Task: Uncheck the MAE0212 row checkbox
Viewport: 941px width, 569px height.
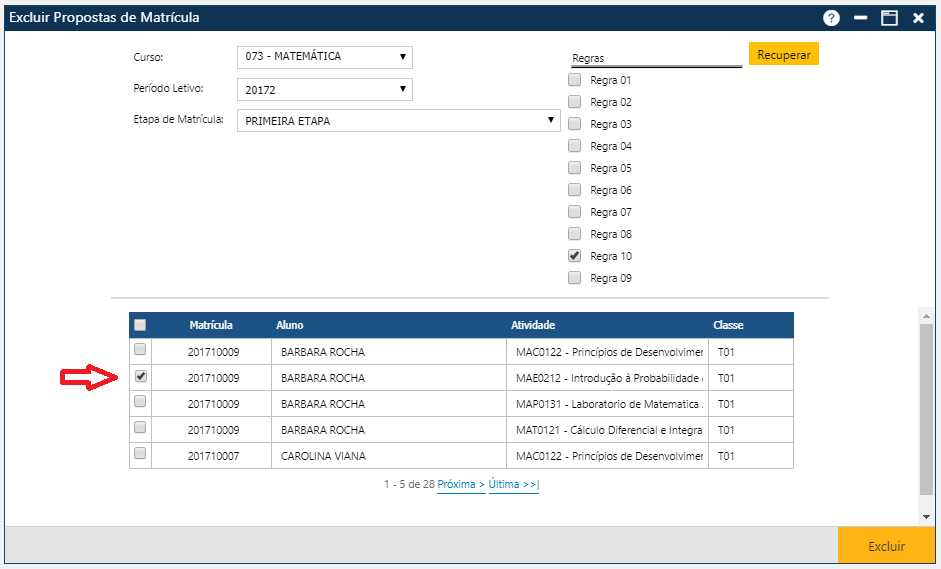Action: pyautogui.click(x=141, y=377)
